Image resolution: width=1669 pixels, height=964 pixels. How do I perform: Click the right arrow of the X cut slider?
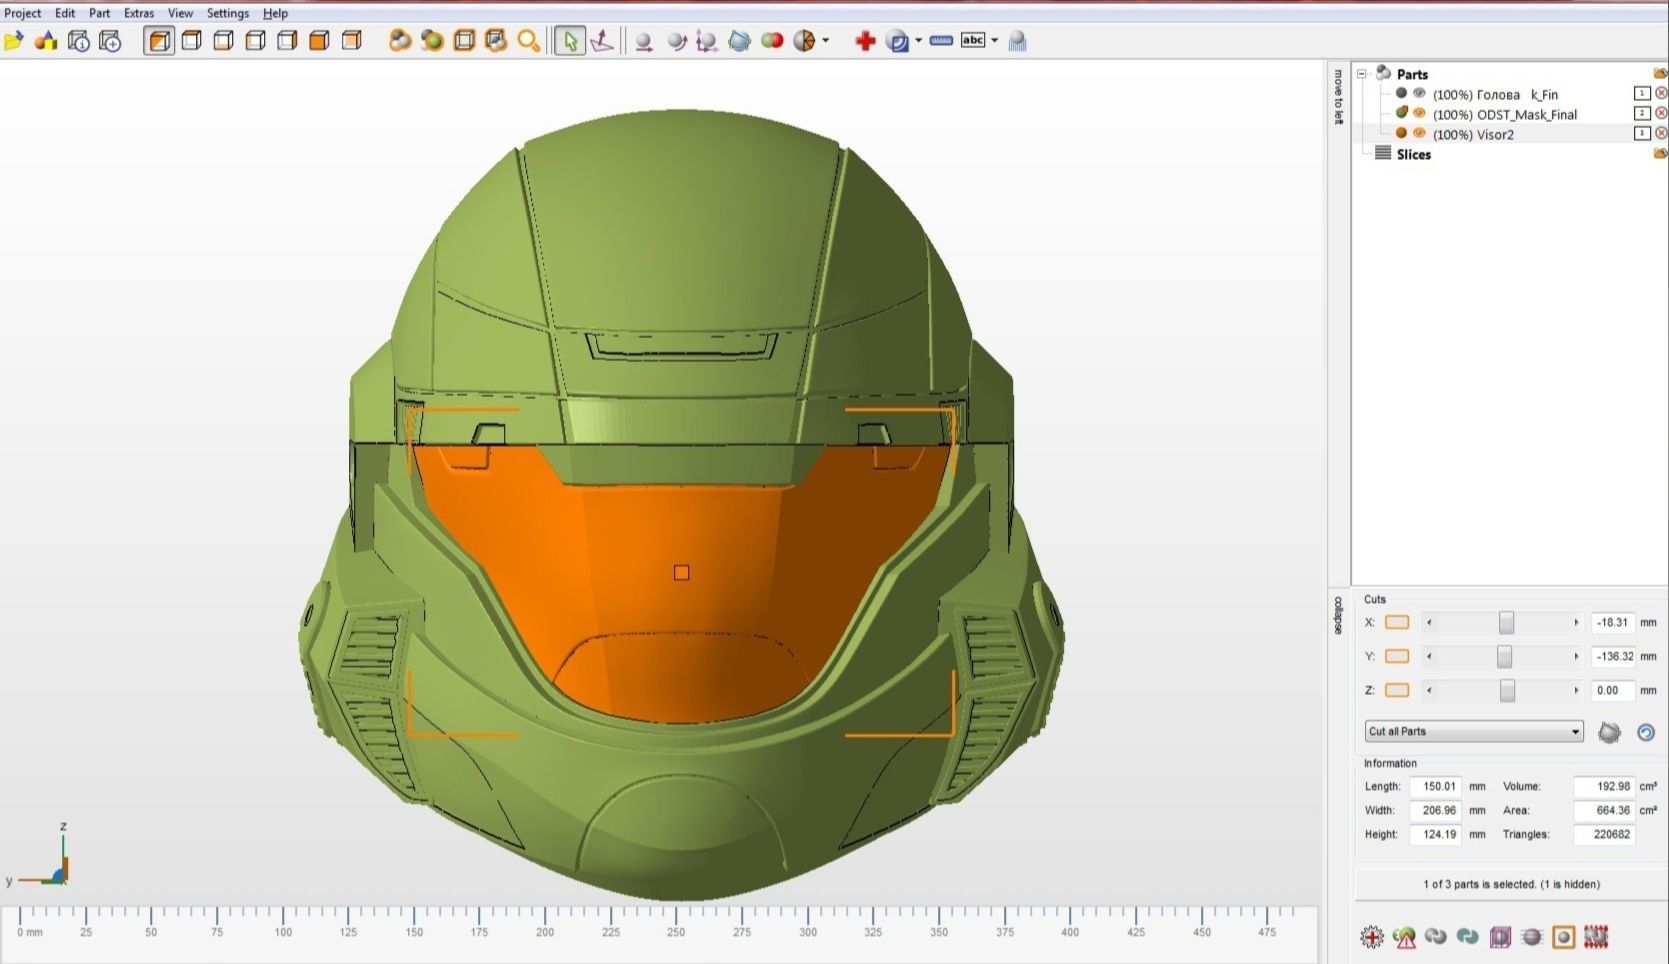tap(1576, 622)
